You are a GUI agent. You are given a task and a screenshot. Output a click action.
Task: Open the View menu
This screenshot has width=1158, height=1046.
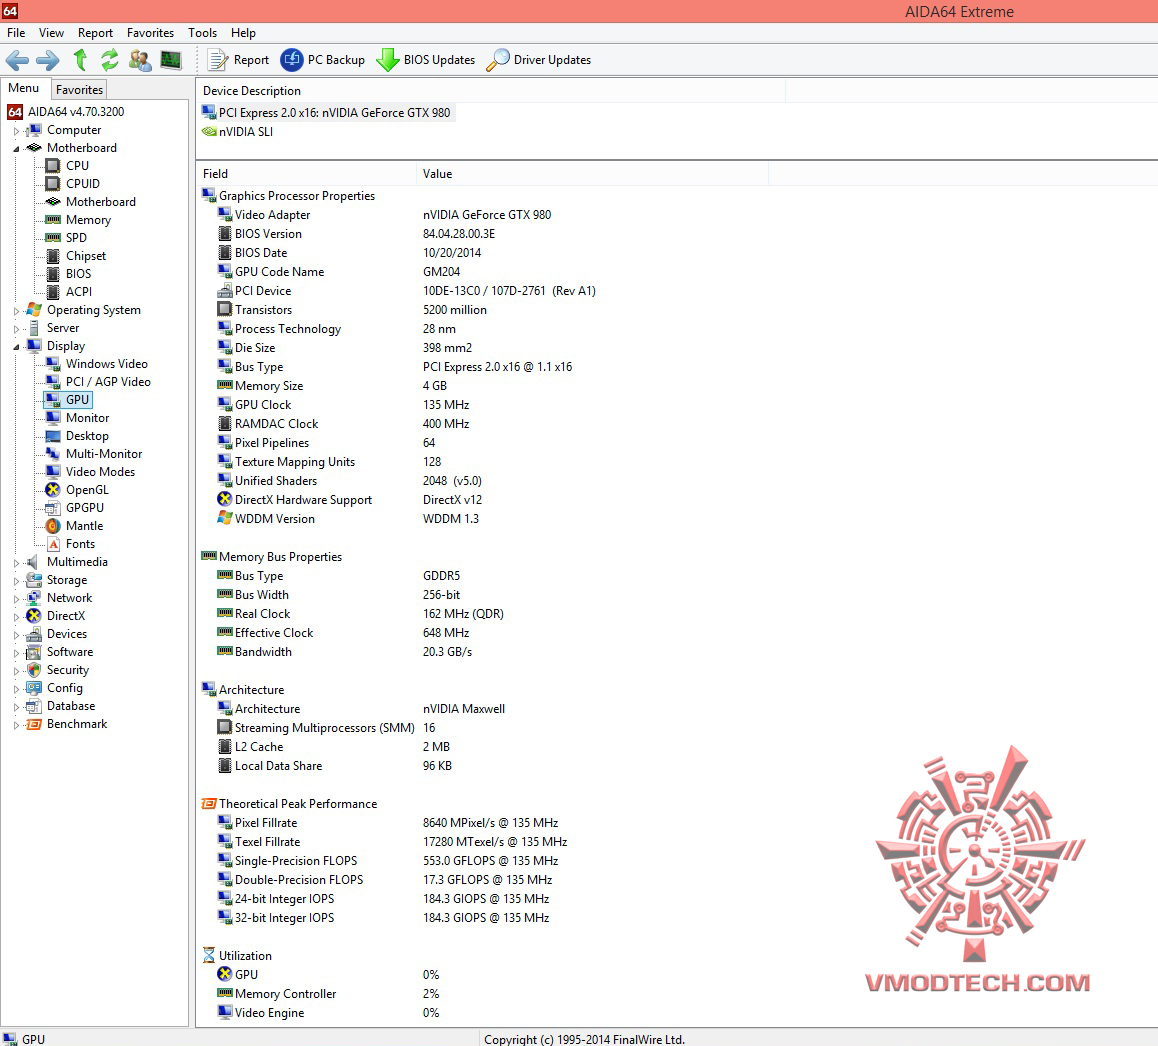click(52, 33)
